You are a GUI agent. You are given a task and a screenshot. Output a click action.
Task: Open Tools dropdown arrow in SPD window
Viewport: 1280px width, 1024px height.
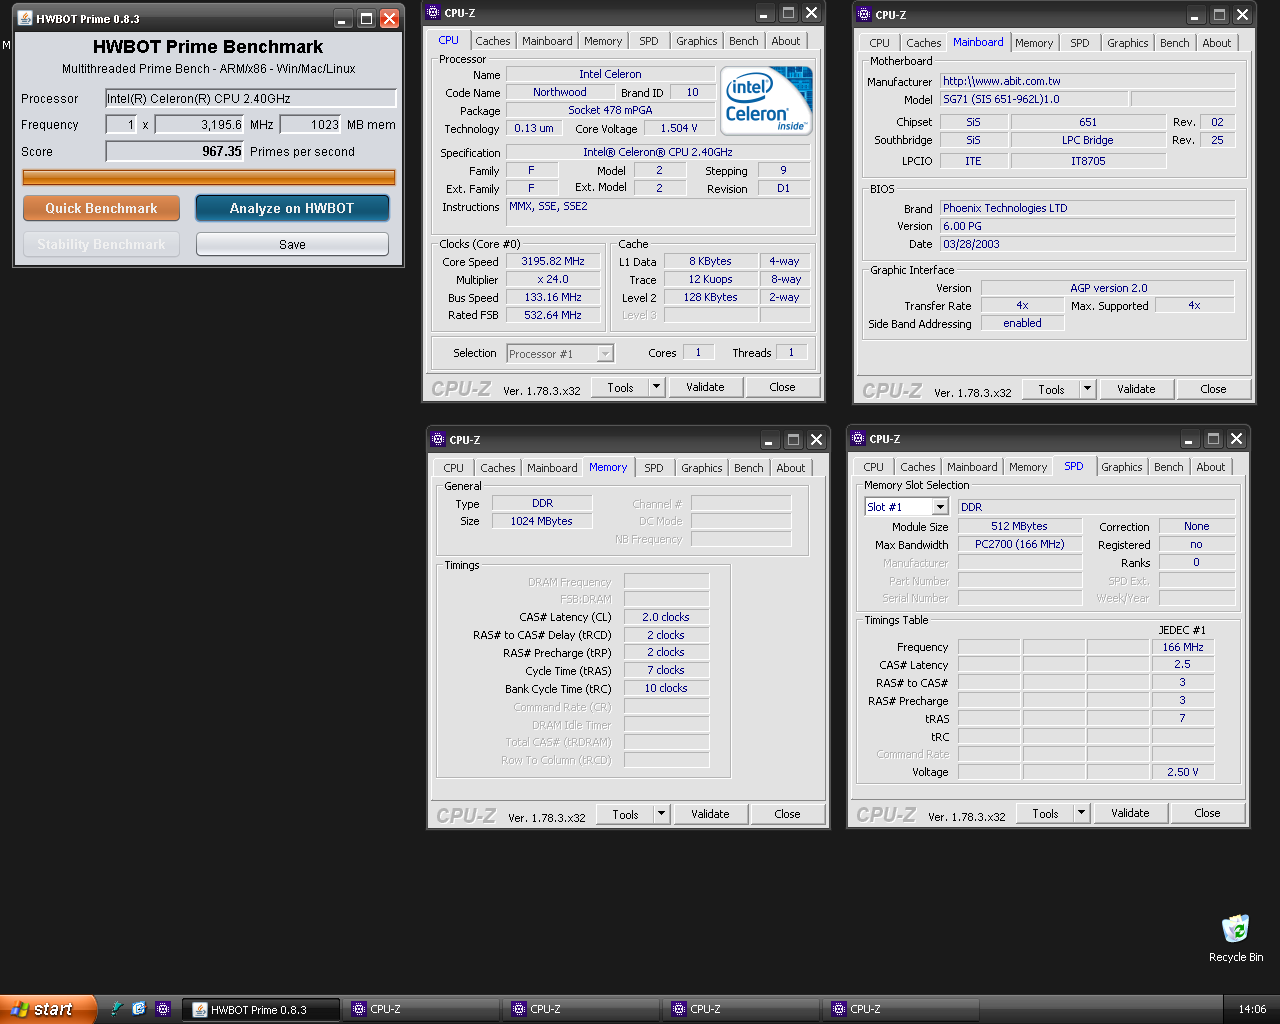pos(1081,813)
